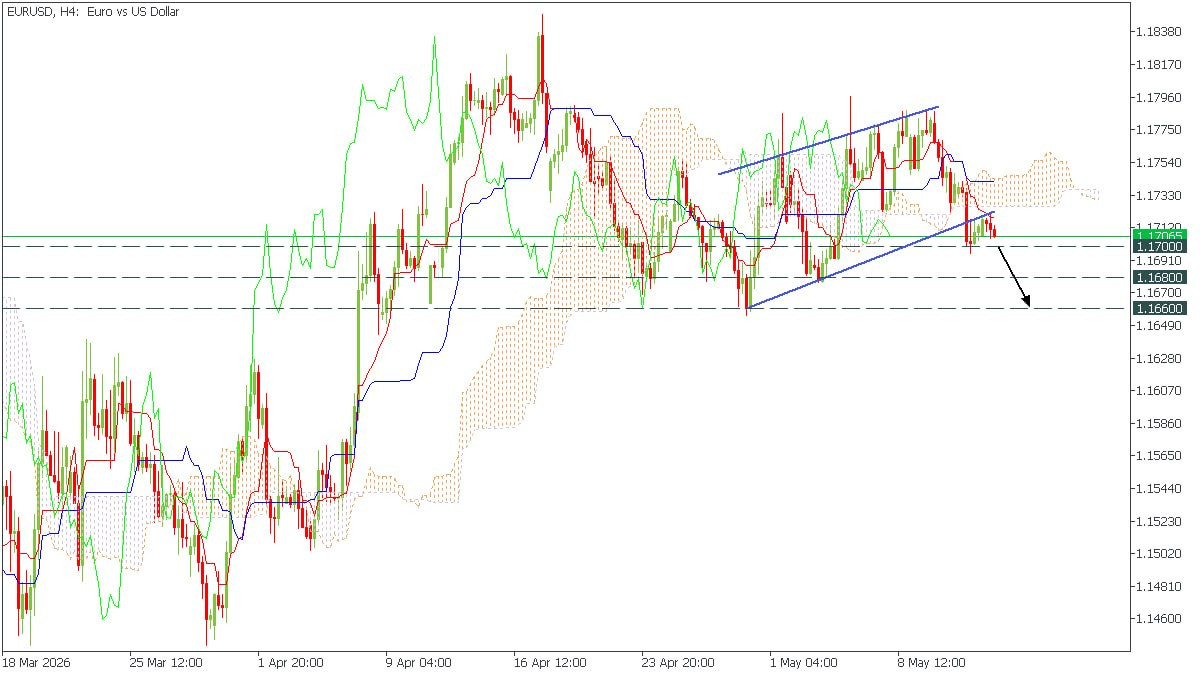The width and height of the screenshot is (1200, 675).
Task: Click the 1.16700 price axis label
Action: 1160,293
